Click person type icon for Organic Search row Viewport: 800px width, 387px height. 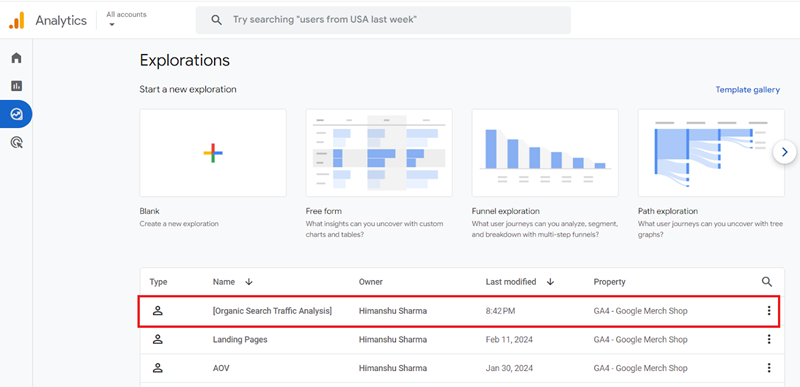tap(158, 311)
